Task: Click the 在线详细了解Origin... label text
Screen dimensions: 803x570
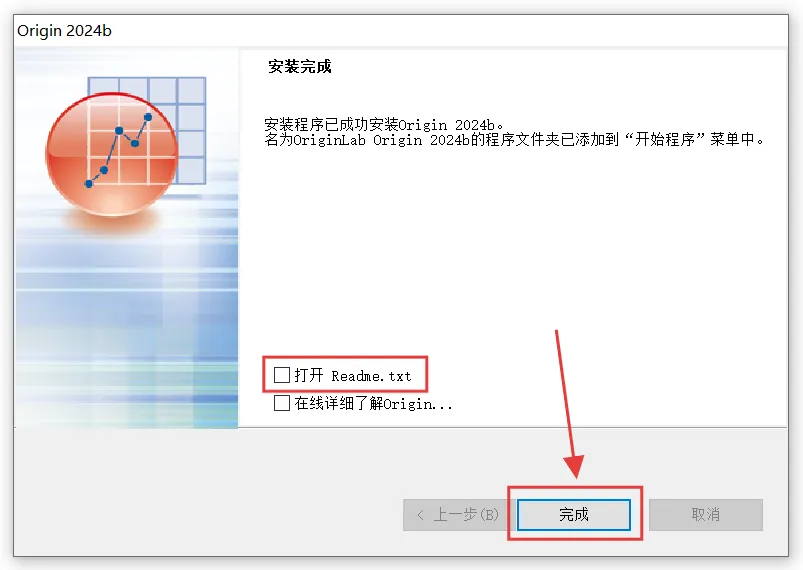Action: click(373, 404)
